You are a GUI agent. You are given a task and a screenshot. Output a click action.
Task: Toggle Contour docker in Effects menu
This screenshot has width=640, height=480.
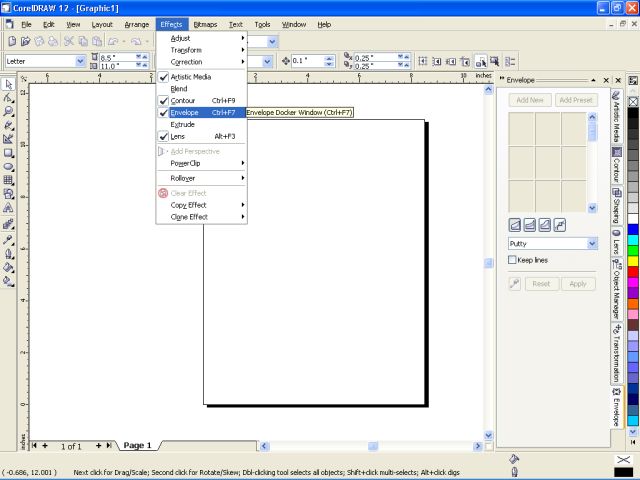pos(202,100)
